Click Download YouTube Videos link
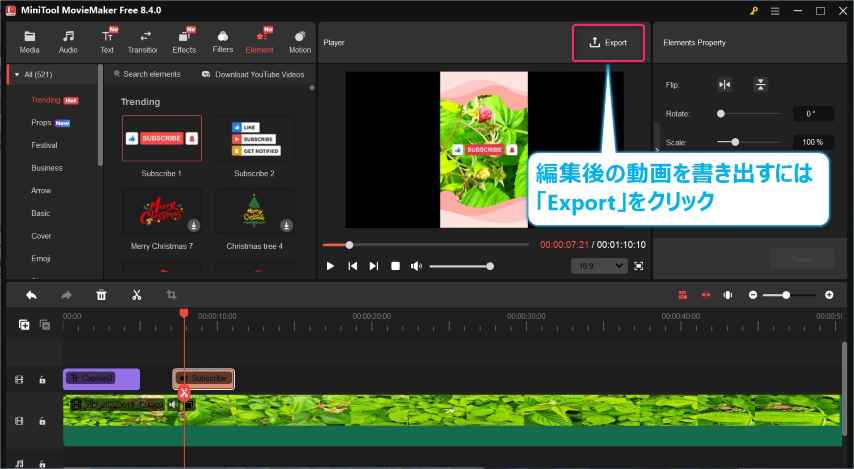The height and width of the screenshot is (469, 854). click(x=252, y=74)
